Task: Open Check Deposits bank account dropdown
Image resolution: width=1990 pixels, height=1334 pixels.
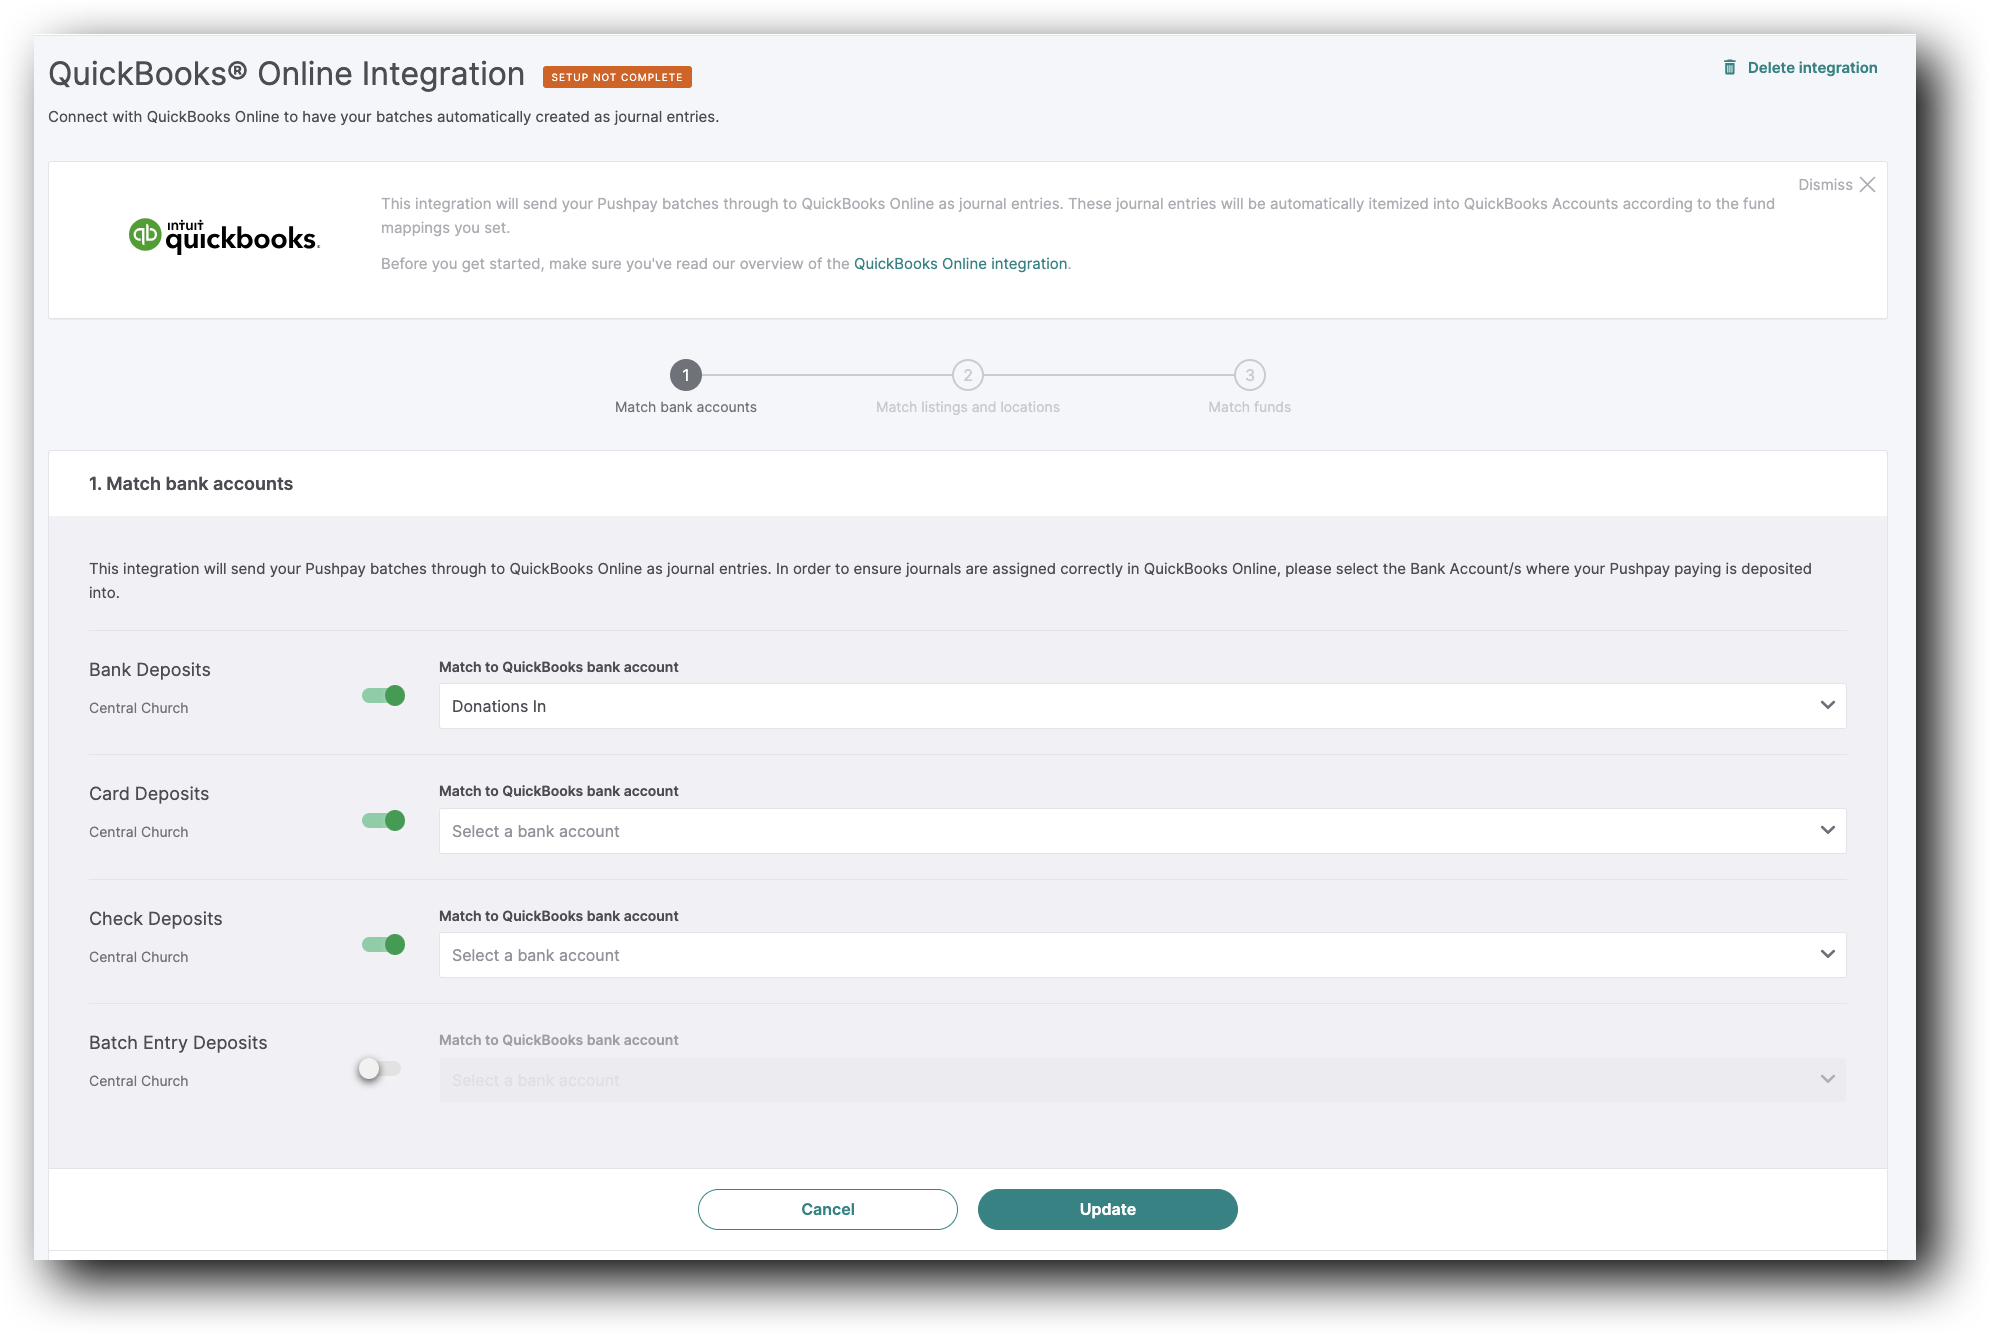Action: 1142,955
